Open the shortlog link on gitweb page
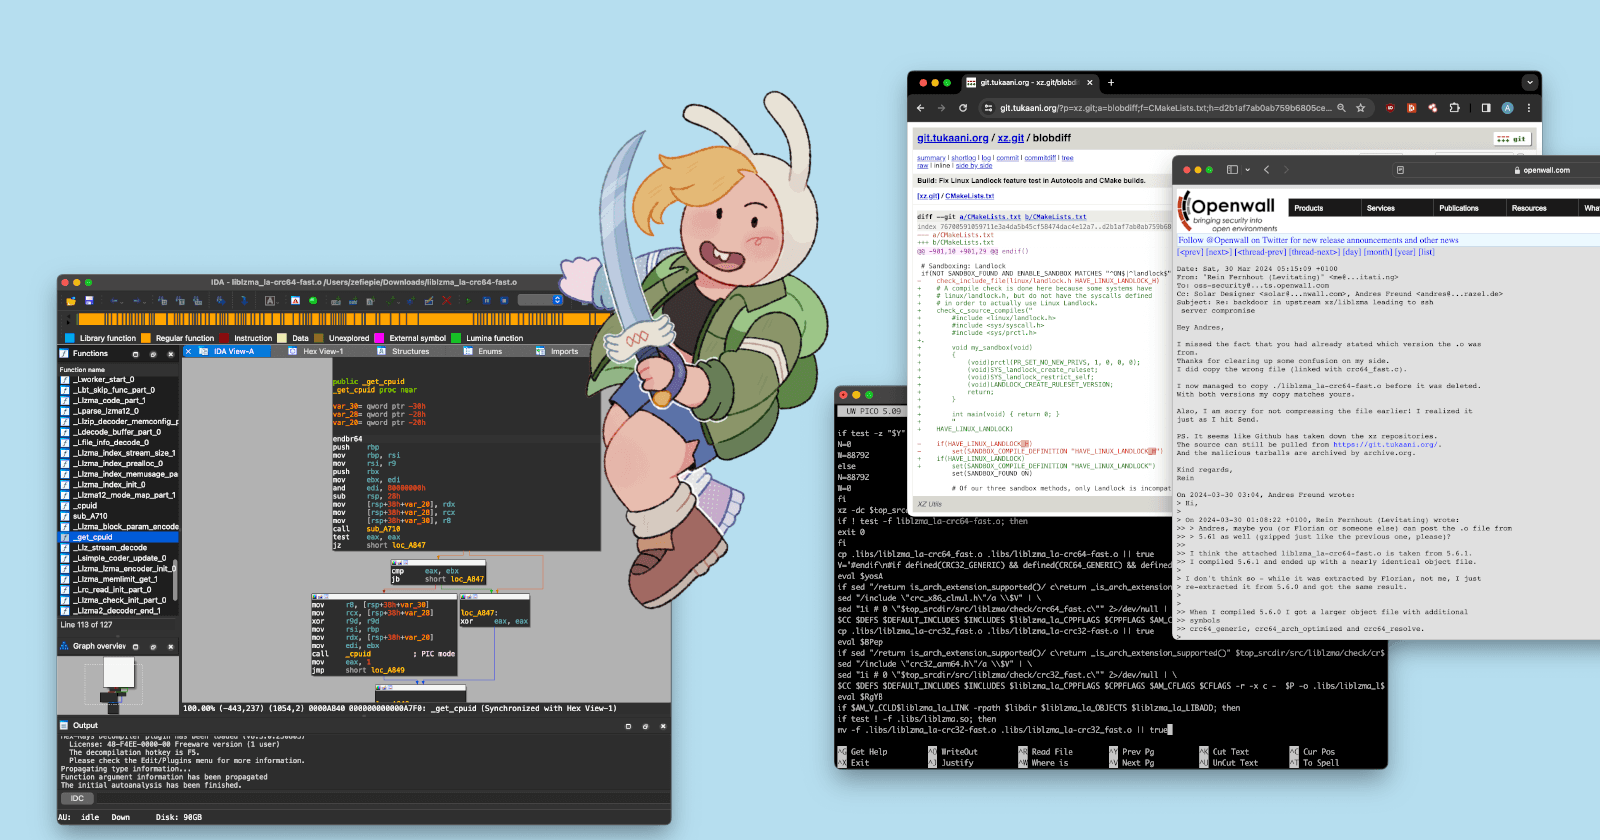The width and height of the screenshot is (1600, 840). 964,158
